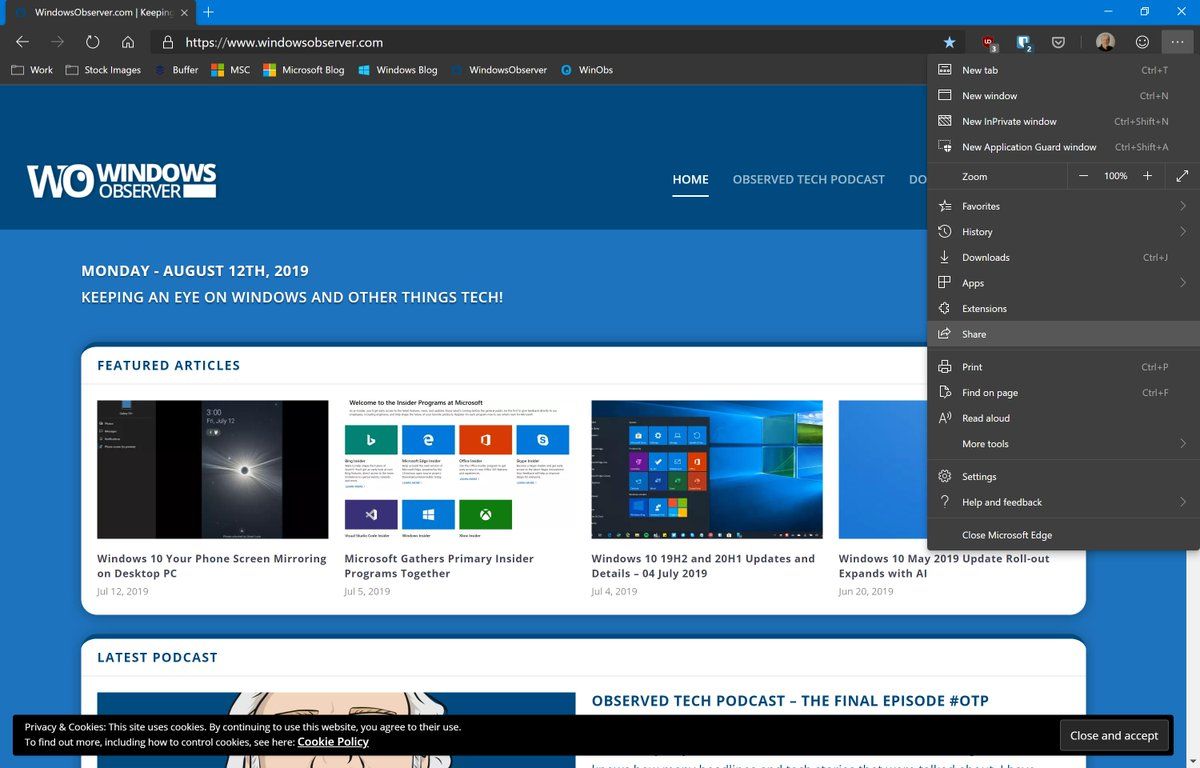1200x768 pixels.
Task: Go to the HOME nav link
Action: (x=690, y=180)
